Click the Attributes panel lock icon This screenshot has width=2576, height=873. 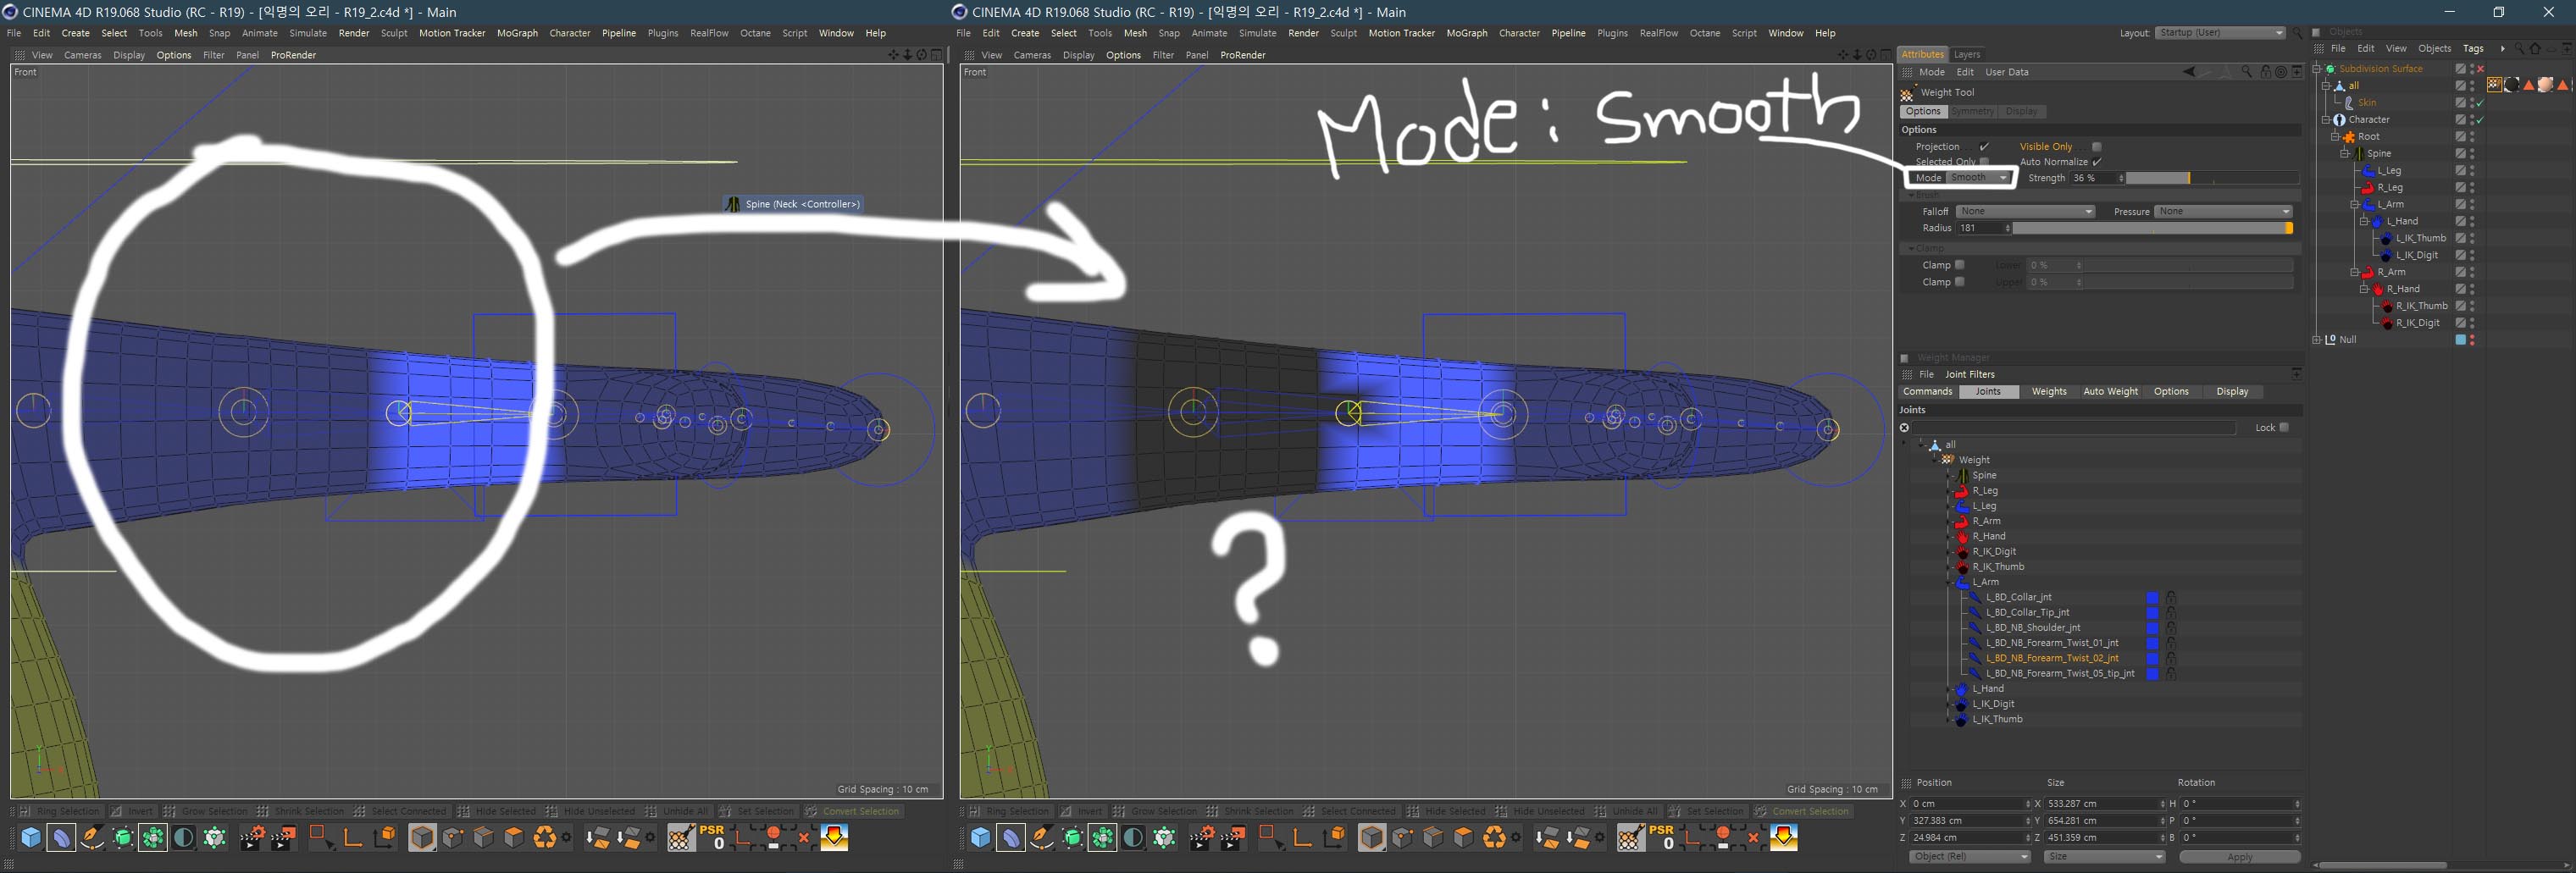pyautogui.click(x=2265, y=72)
